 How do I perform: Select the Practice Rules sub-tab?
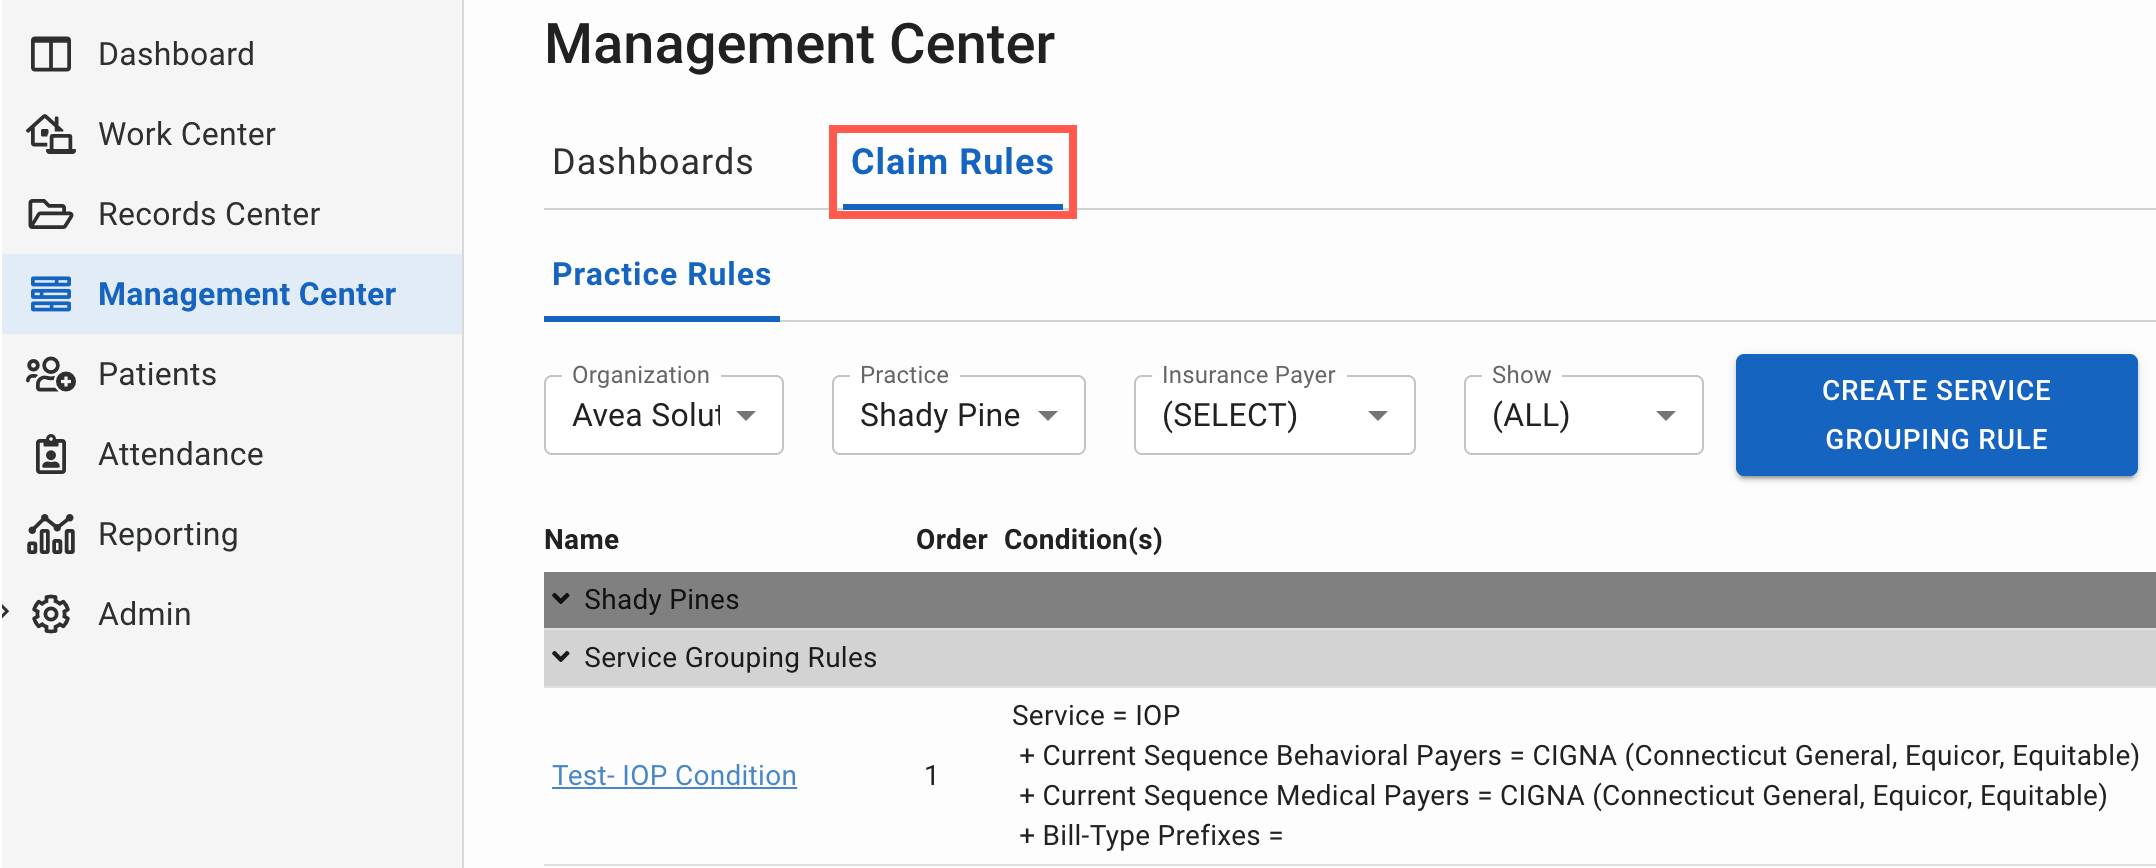[x=662, y=274]
